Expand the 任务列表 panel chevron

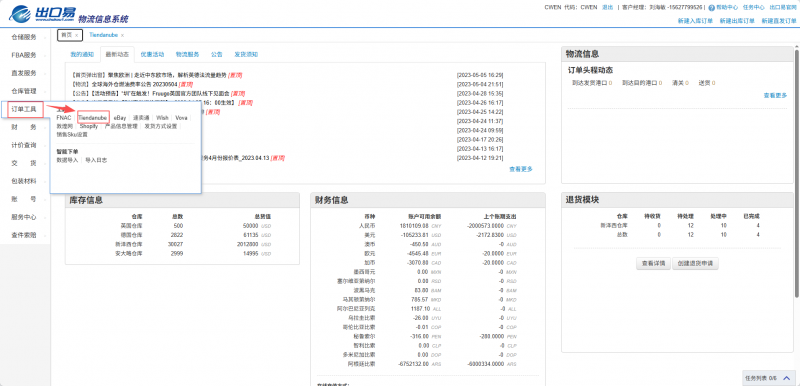click(786, 378)
